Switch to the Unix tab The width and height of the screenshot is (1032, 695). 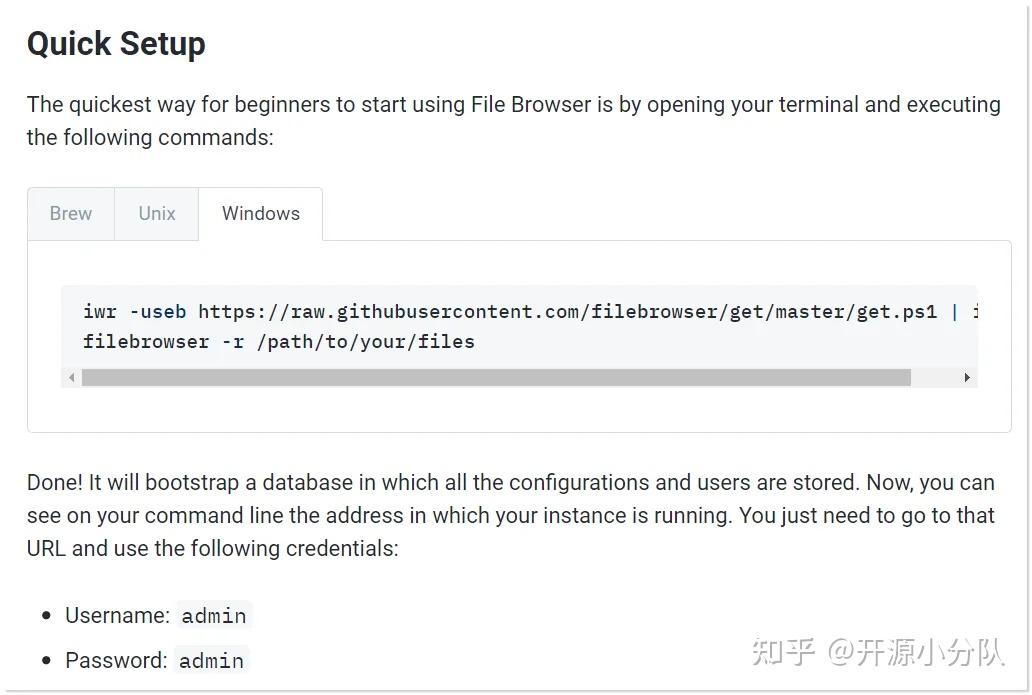click(156, 213)
